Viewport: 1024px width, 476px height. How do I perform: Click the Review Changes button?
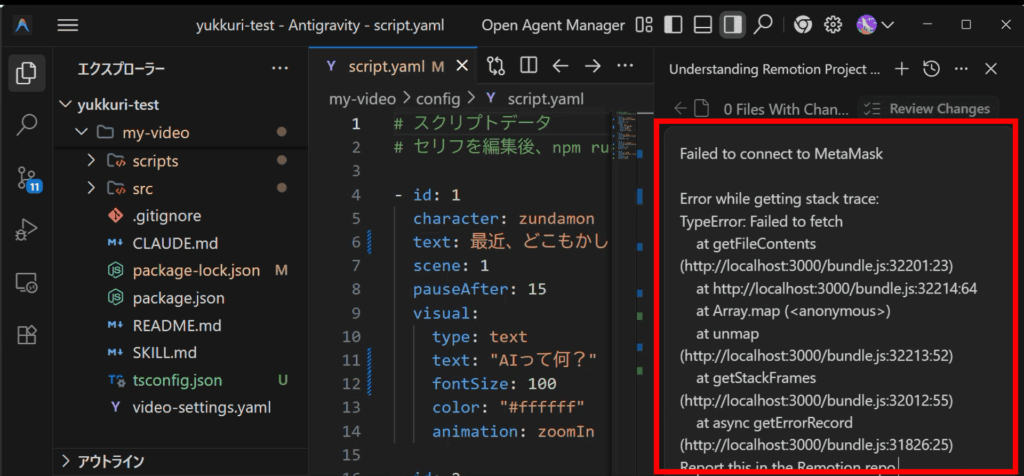929,108
